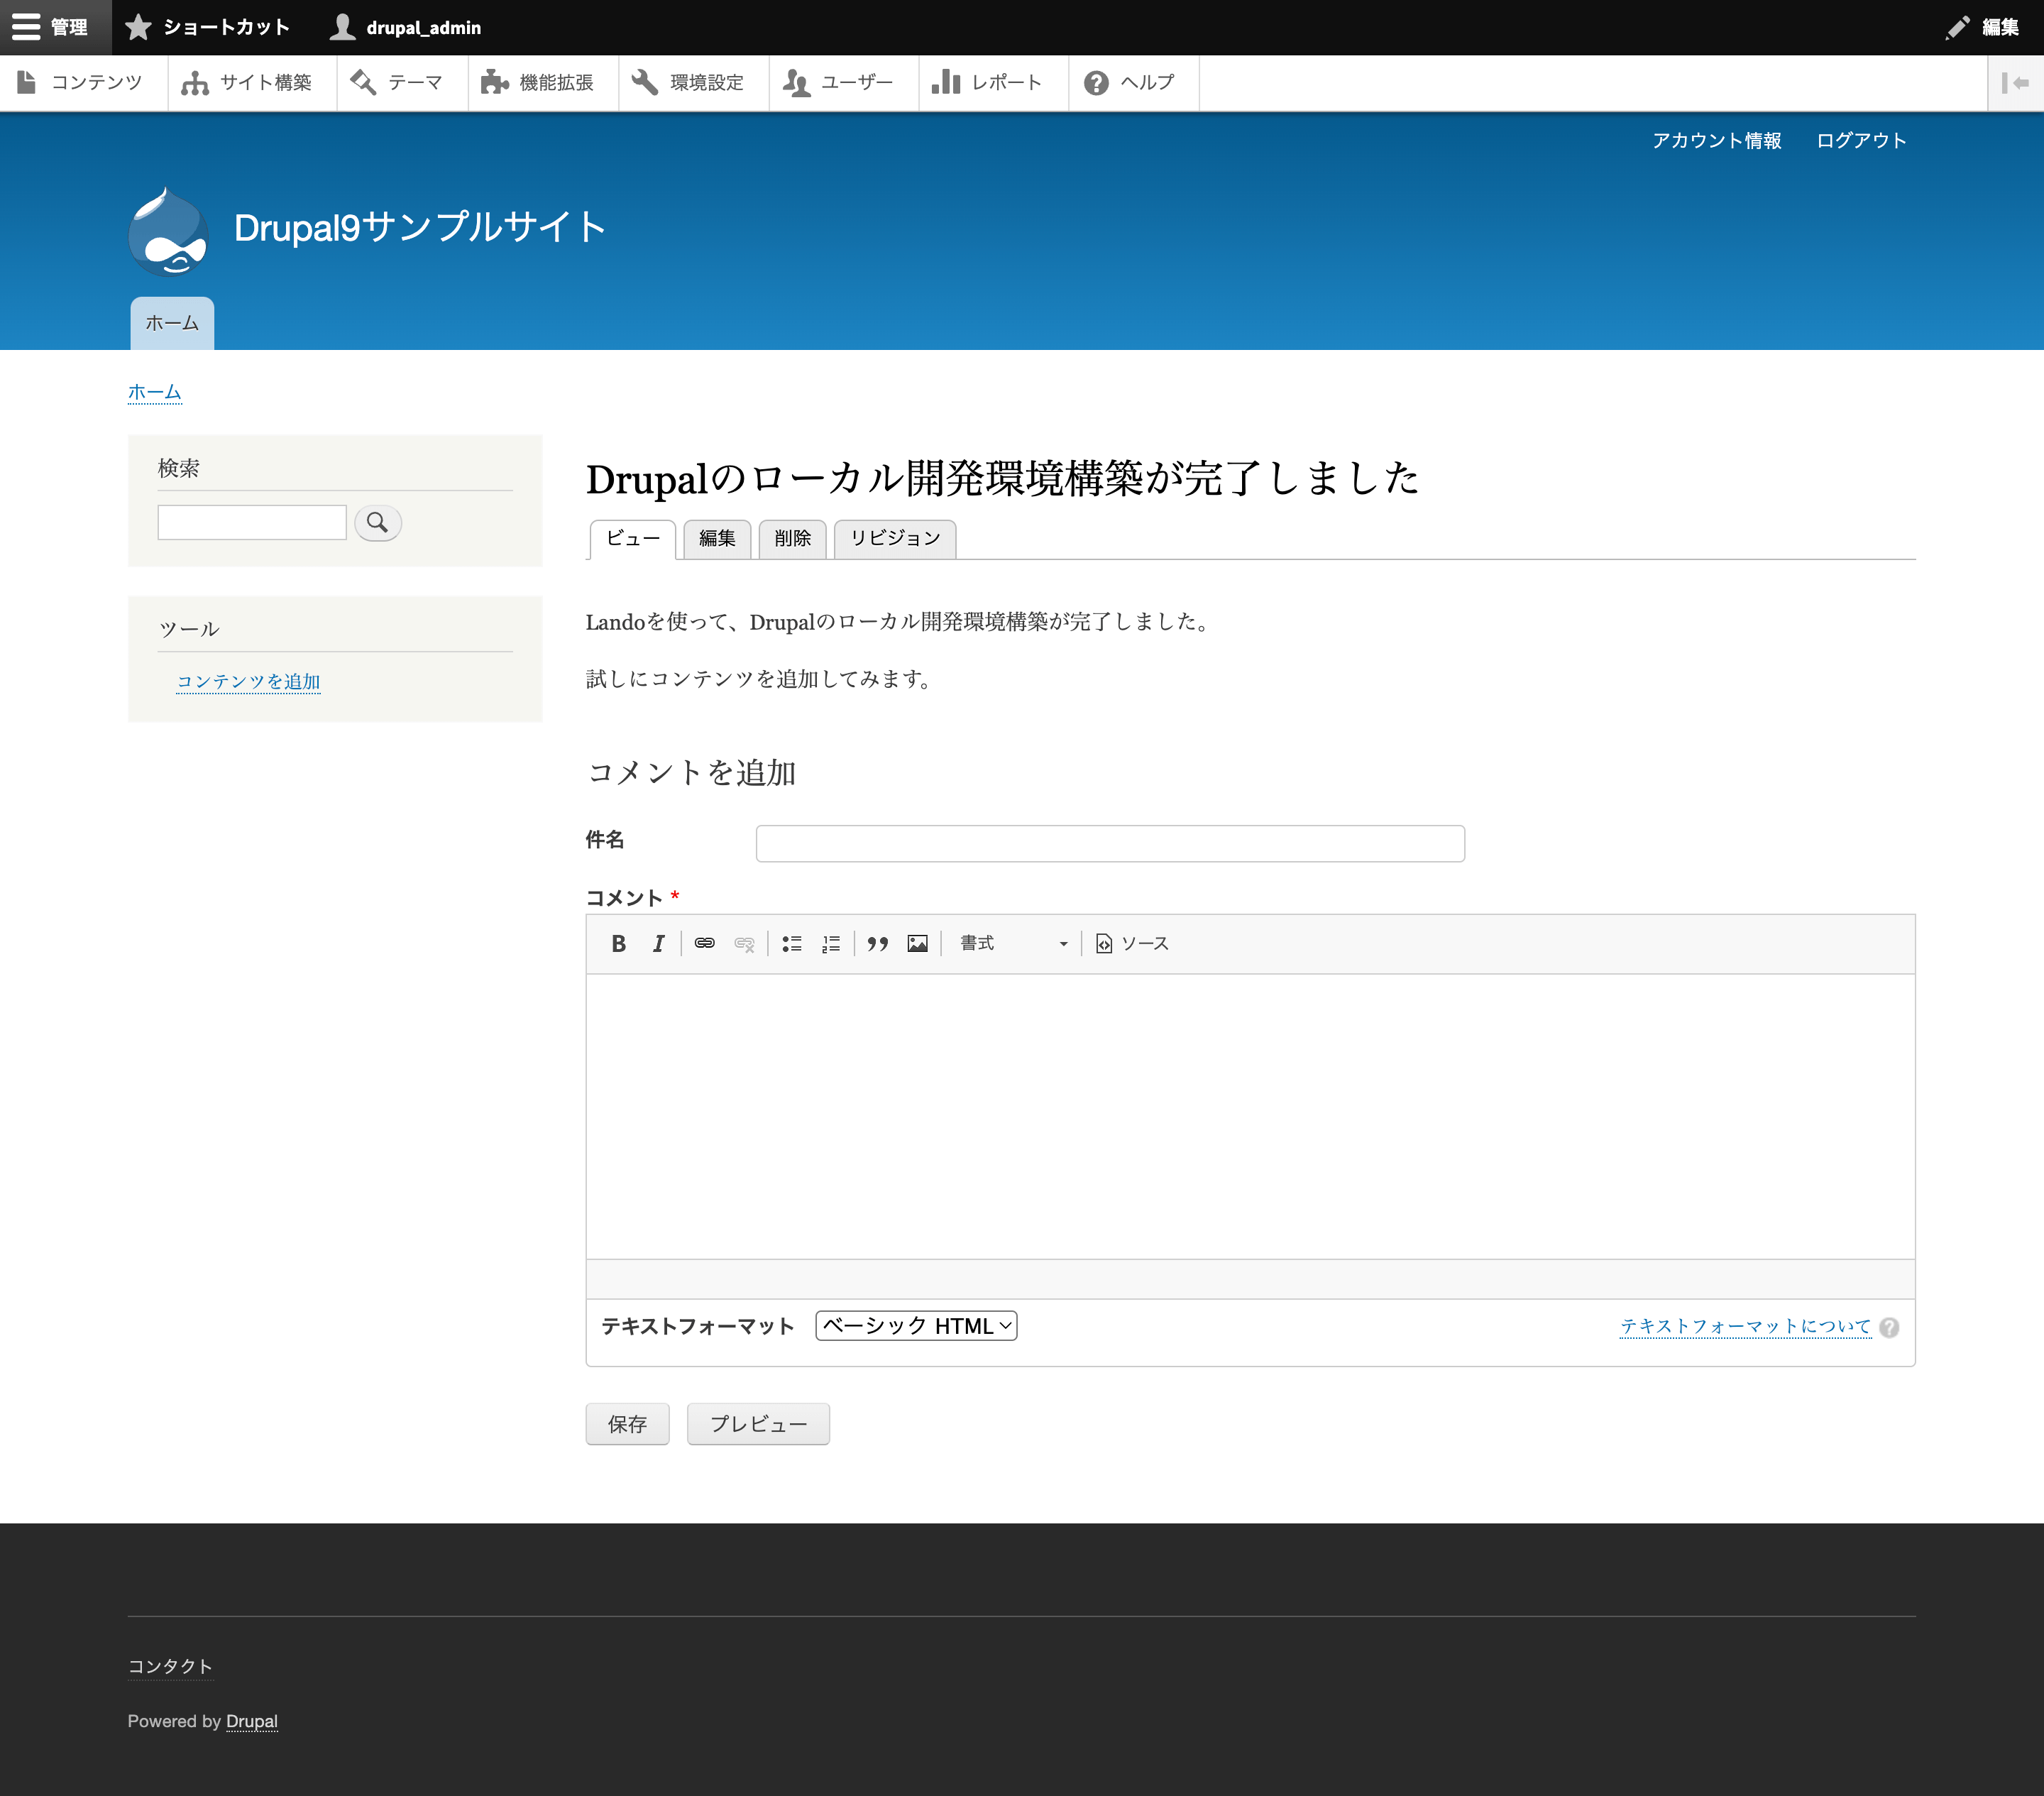The height and width of the screenshot is (1796, 2044).
Task: Open the レポート admin menu
Action: pyautogui.click(x=993, y=83)
